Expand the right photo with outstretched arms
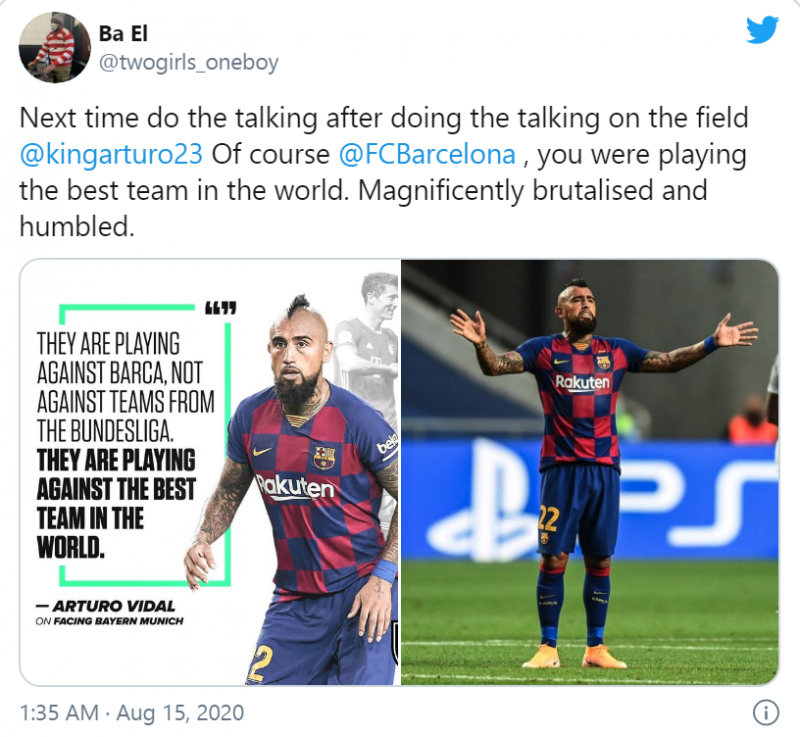800x737 pixels. 590,472
